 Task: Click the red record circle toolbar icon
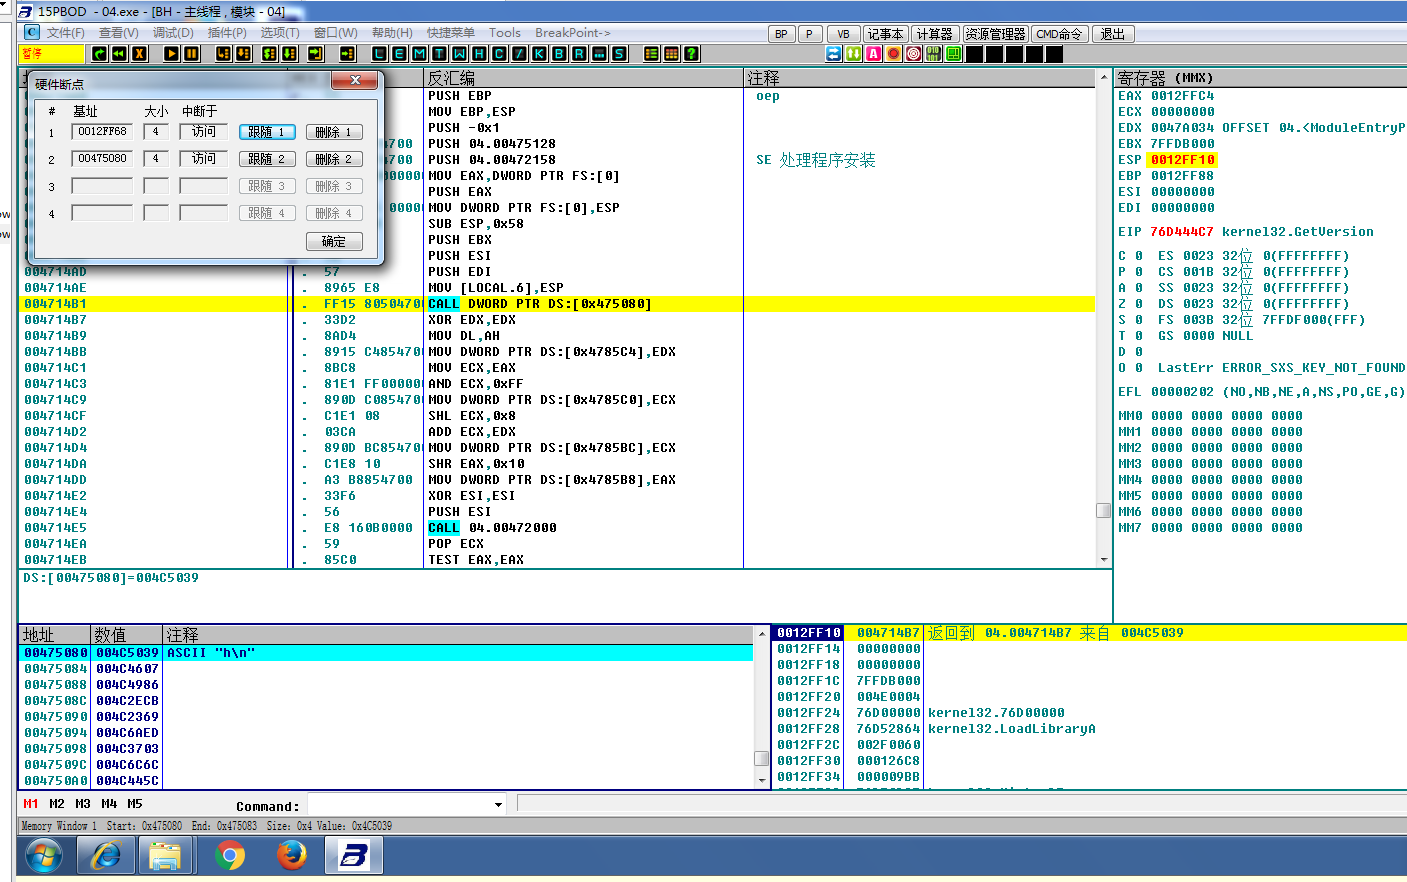(894, 54)
